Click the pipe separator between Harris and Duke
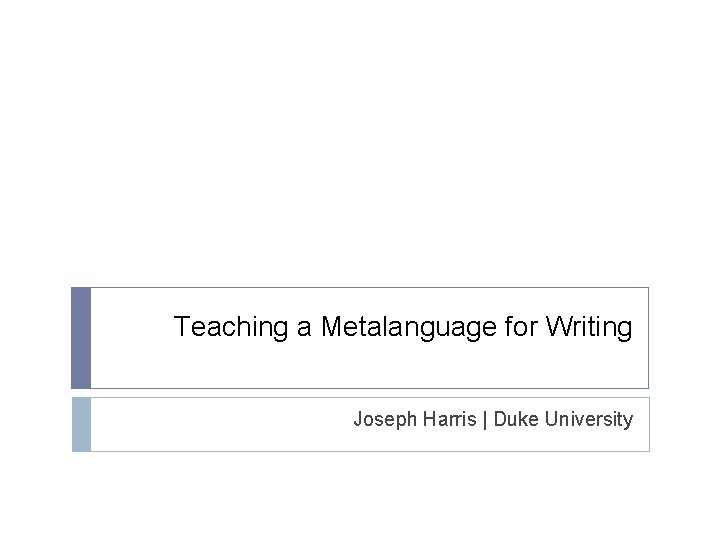Image resolution: width=720 pixels, height=540 pixels. pyautogui.click(x=486, y=420)
